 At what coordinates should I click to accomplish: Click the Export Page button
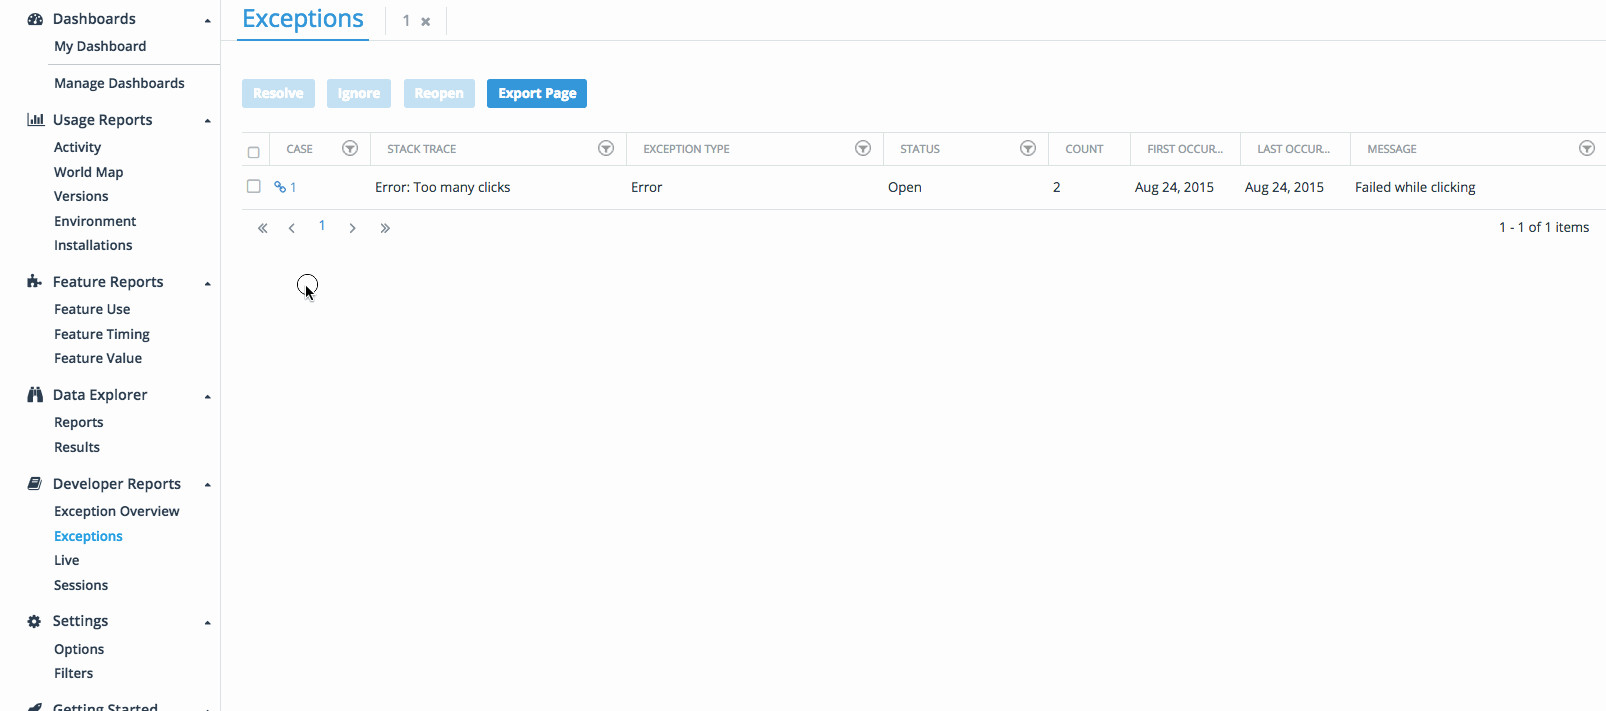(x=537, y=93)
